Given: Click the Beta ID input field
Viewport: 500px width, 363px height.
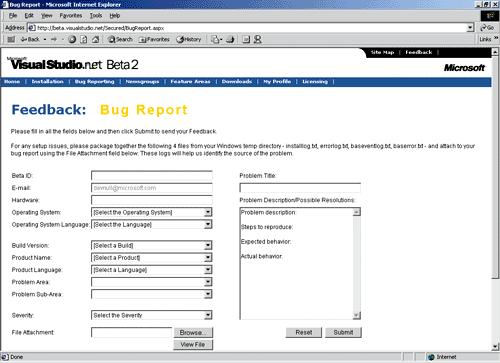Looking at the screenshot, I should (x=152, y=176).
